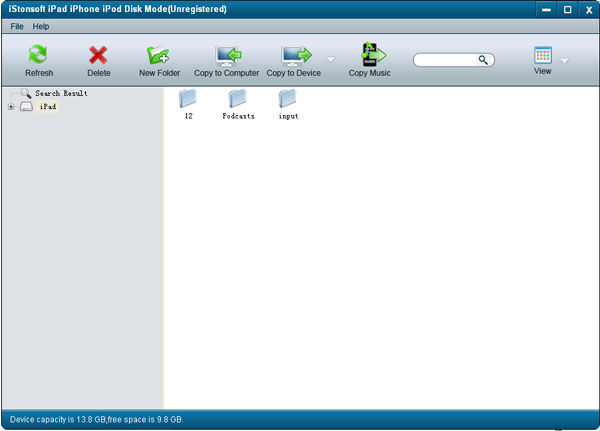600x431 pixels.
Task: Open the View dropdown arrow
Action: pos(564,60)
